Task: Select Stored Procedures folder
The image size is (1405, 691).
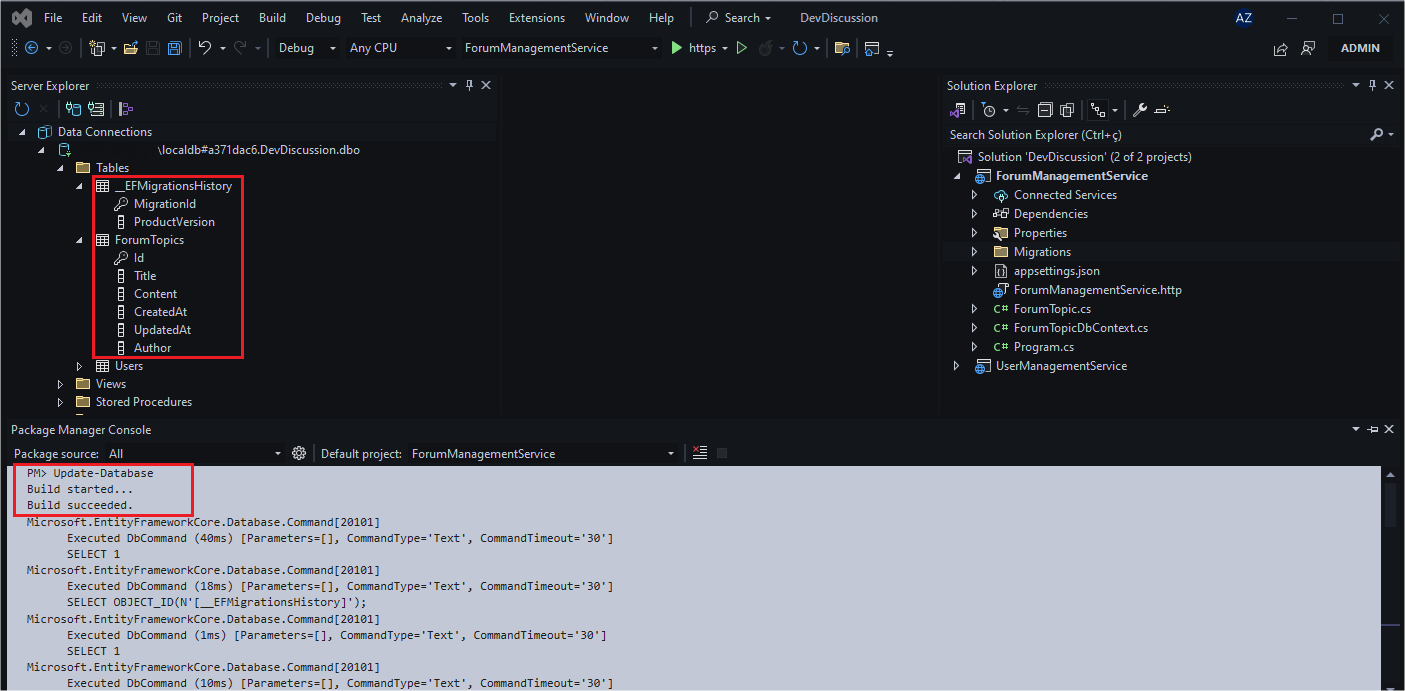Action: tap(144, 402)
